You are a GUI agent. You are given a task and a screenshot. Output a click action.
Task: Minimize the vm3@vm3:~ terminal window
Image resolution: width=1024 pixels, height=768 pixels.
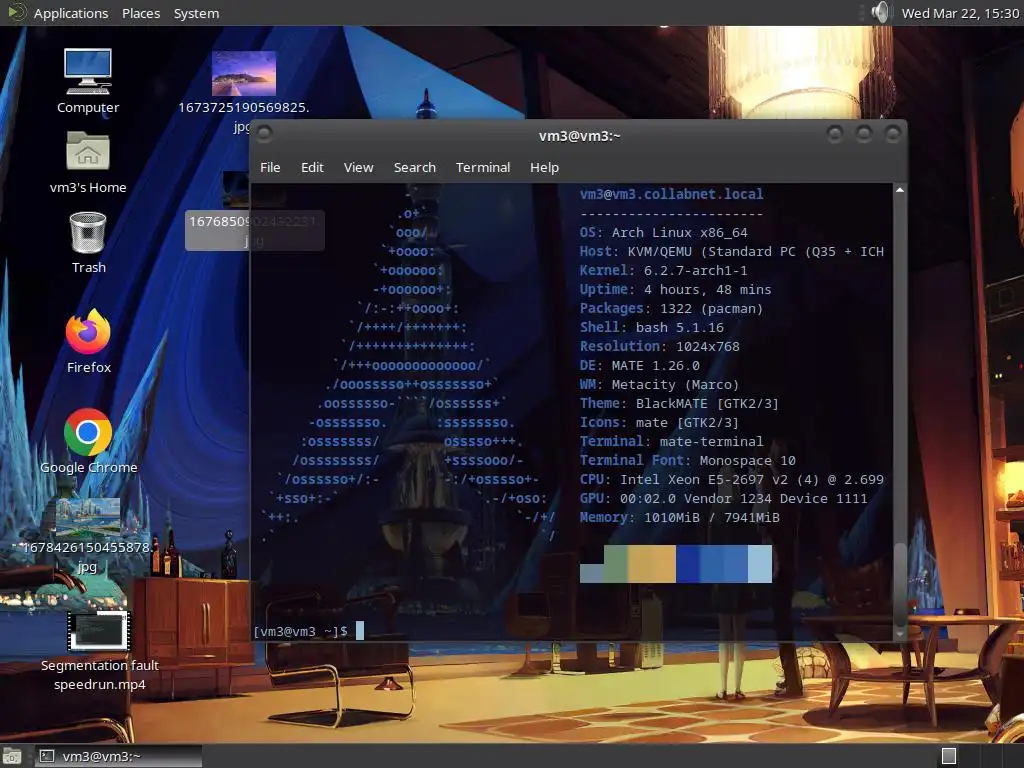[x=835, y=134]
